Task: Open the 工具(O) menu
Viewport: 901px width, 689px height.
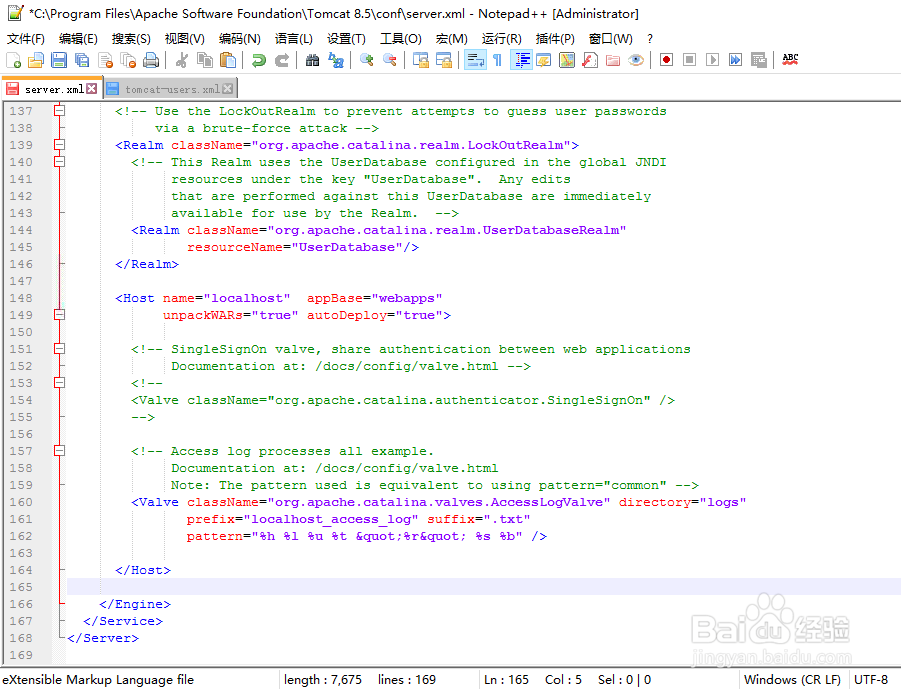Action: click(x=401, y=39)
